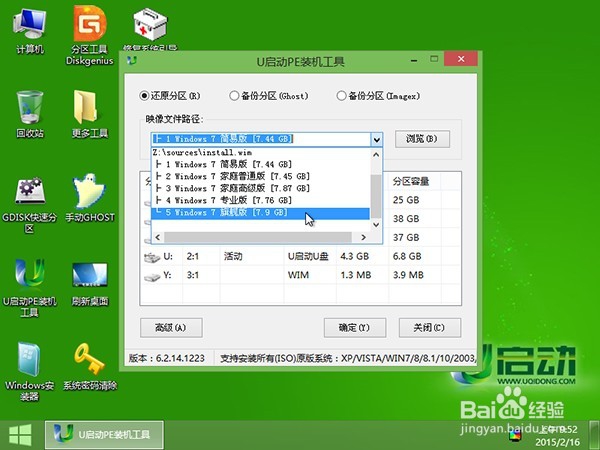Launch the Diskgenius partition tool icon
Viewport: 600px width, 450px height.
[x=90, y=35]
